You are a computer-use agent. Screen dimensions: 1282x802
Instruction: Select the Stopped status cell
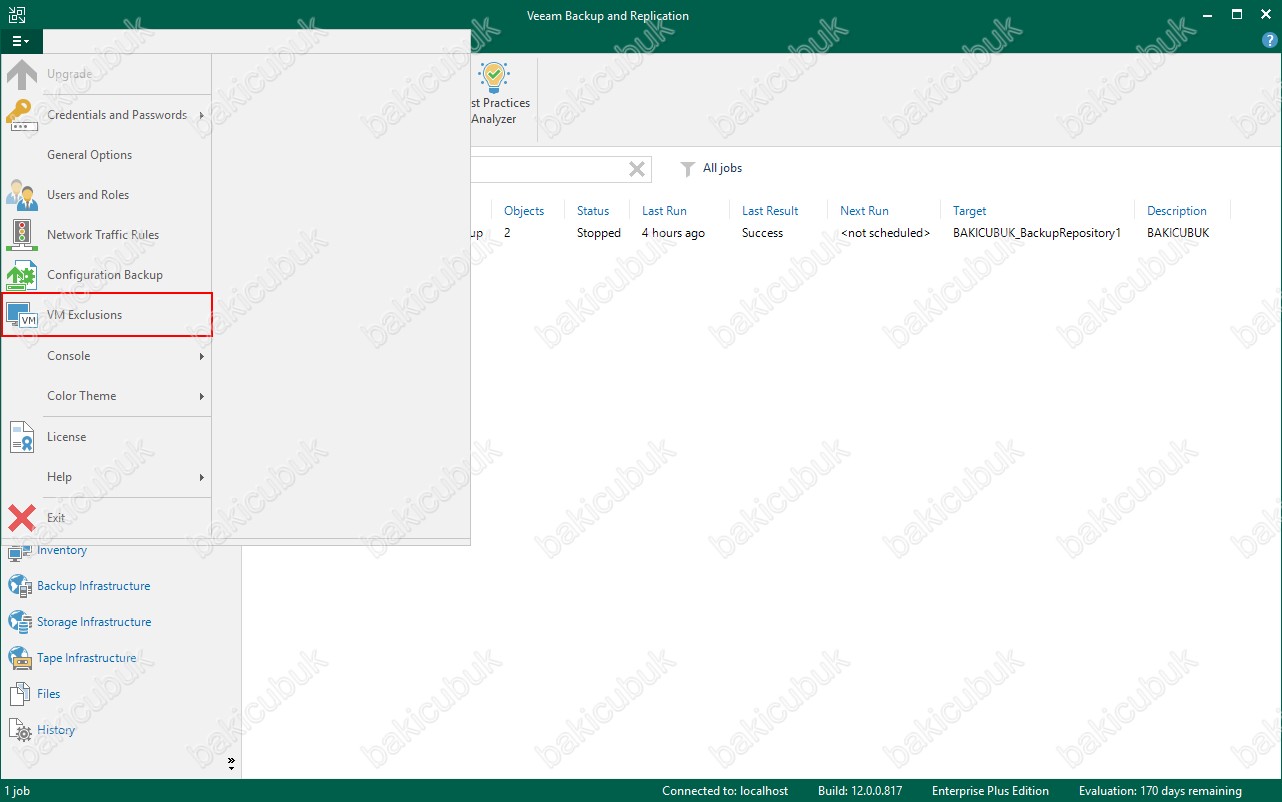pos(599,233)
